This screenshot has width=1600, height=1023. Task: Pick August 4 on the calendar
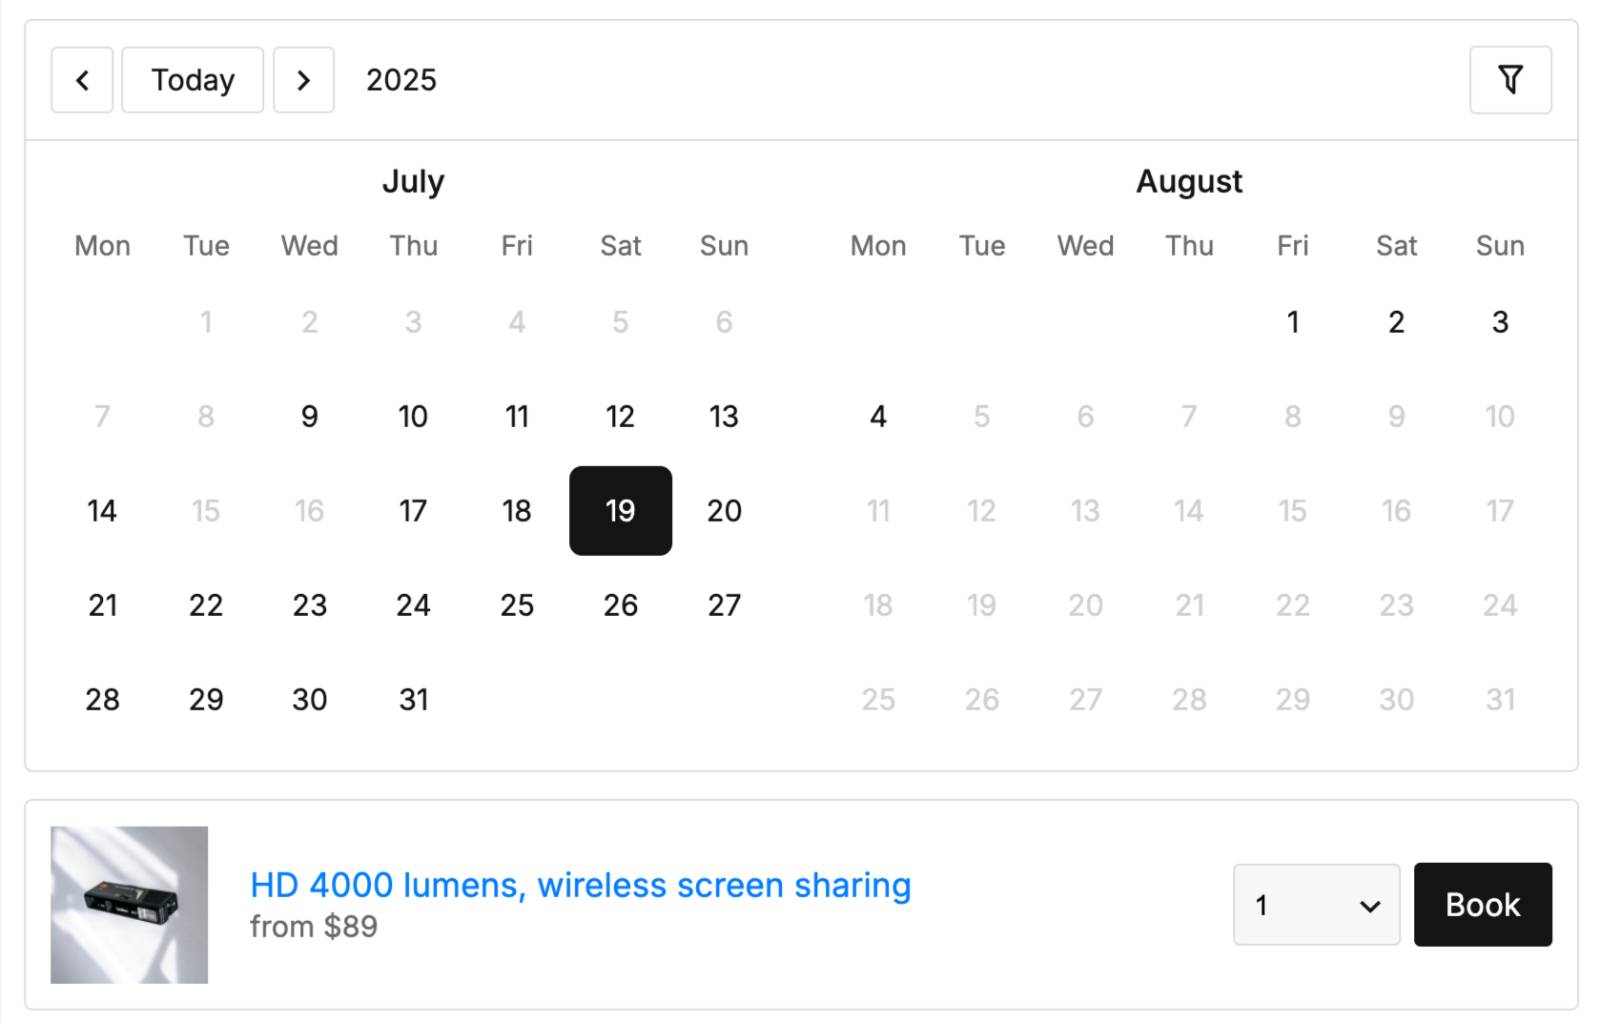(878, 416)
